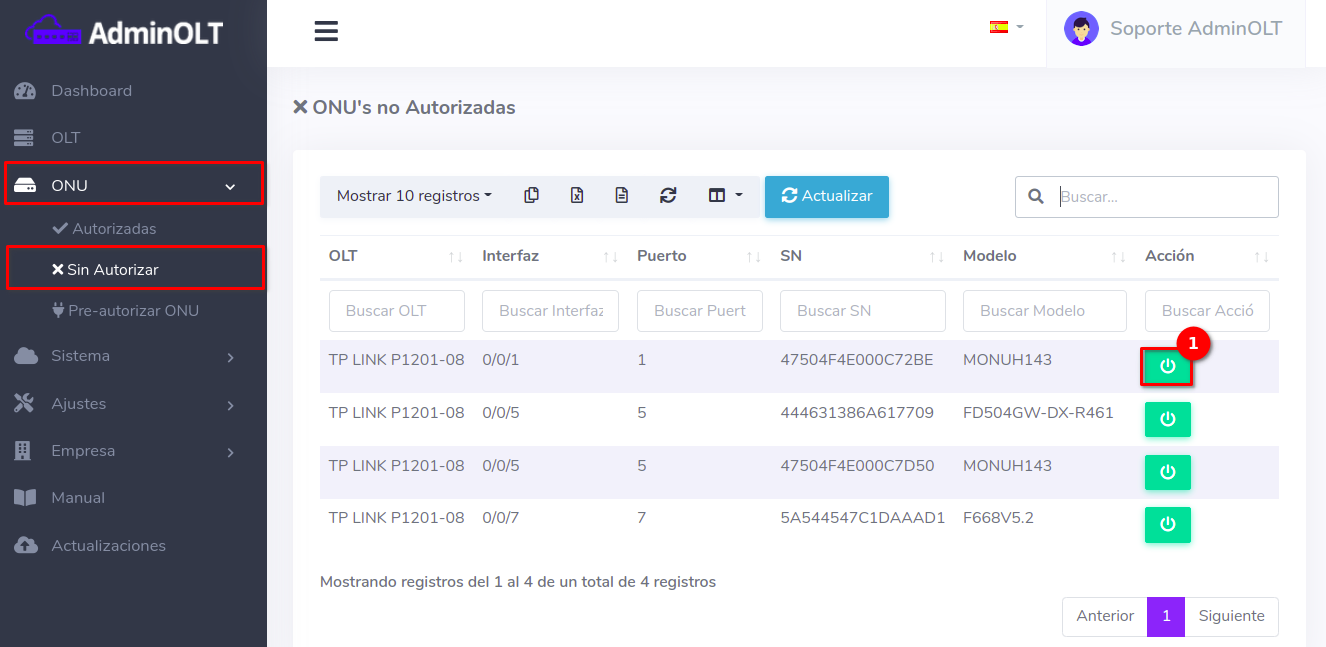Image resolution: width=1326 pixels, height=647 pixels.
Task: Go to Pre-autorizar ONU submenu
Action: (x=133, y=311)
